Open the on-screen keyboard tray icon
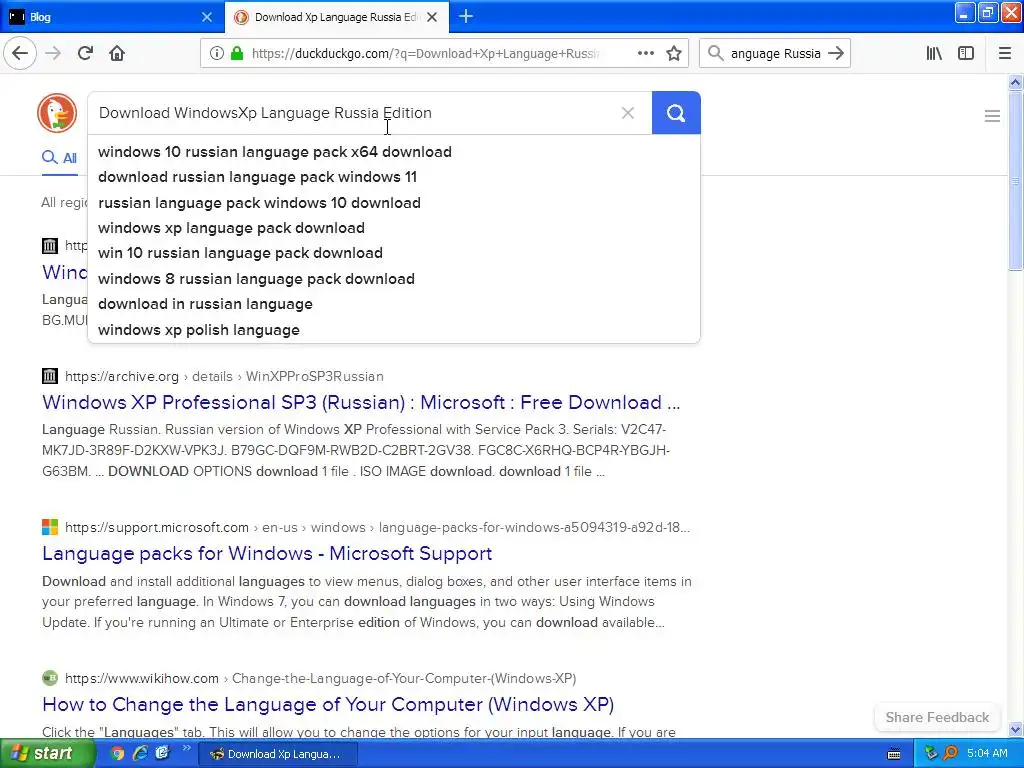Screen dimensions: 1024x768 pos(894,755)
